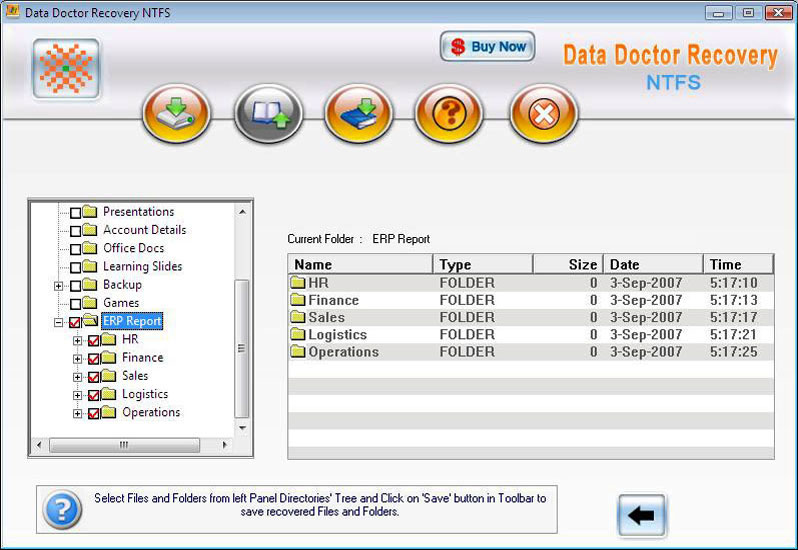Uncheck the Finance subfolder checkbox

click(94, 359)
